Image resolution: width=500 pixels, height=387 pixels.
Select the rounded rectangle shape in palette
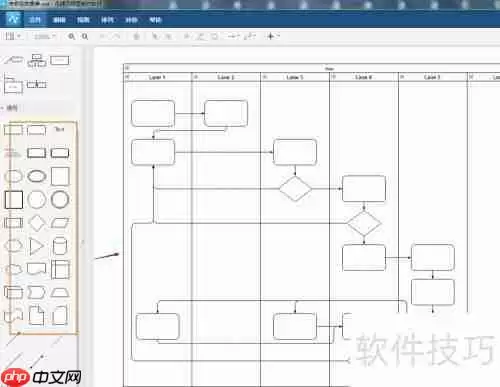click(37, 130)
